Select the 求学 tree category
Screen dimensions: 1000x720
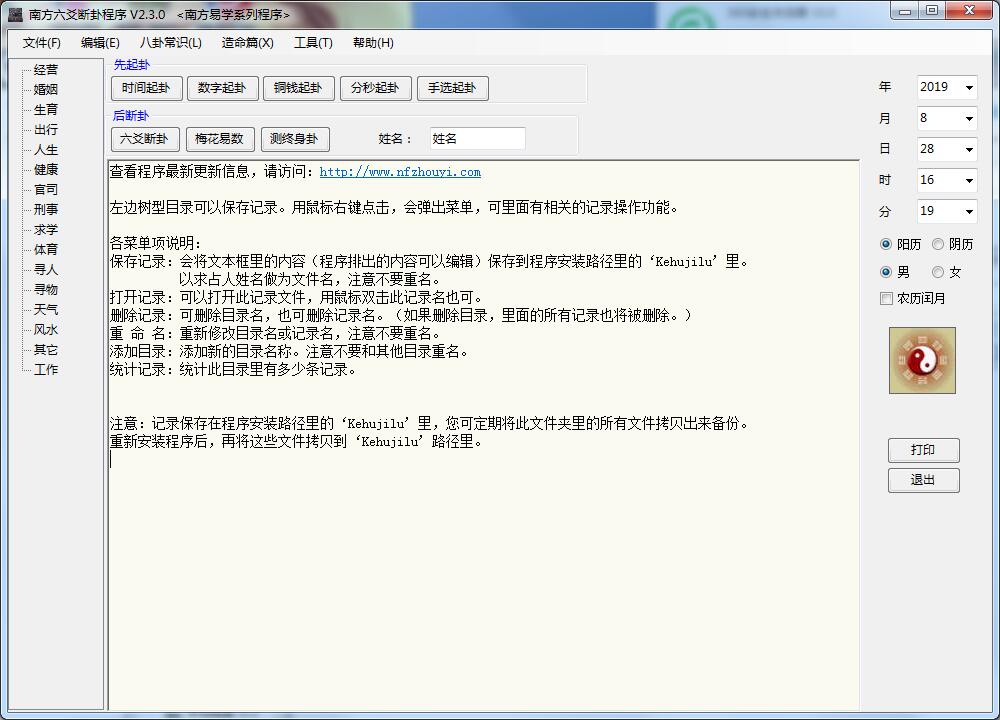click(45, 230)
